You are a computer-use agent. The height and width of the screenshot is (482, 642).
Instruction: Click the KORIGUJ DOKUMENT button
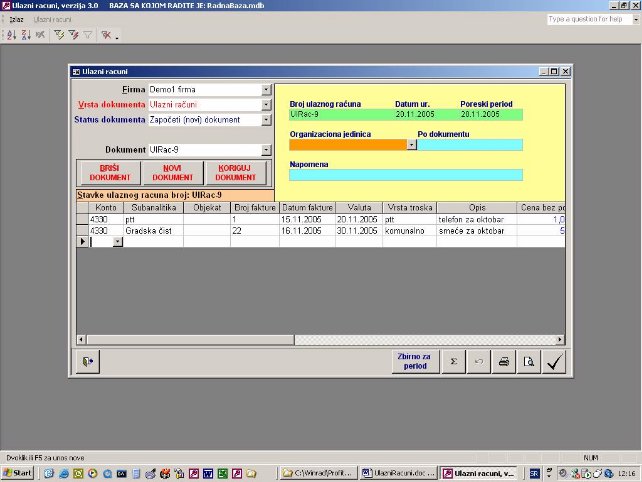click(x=237, y=172)
